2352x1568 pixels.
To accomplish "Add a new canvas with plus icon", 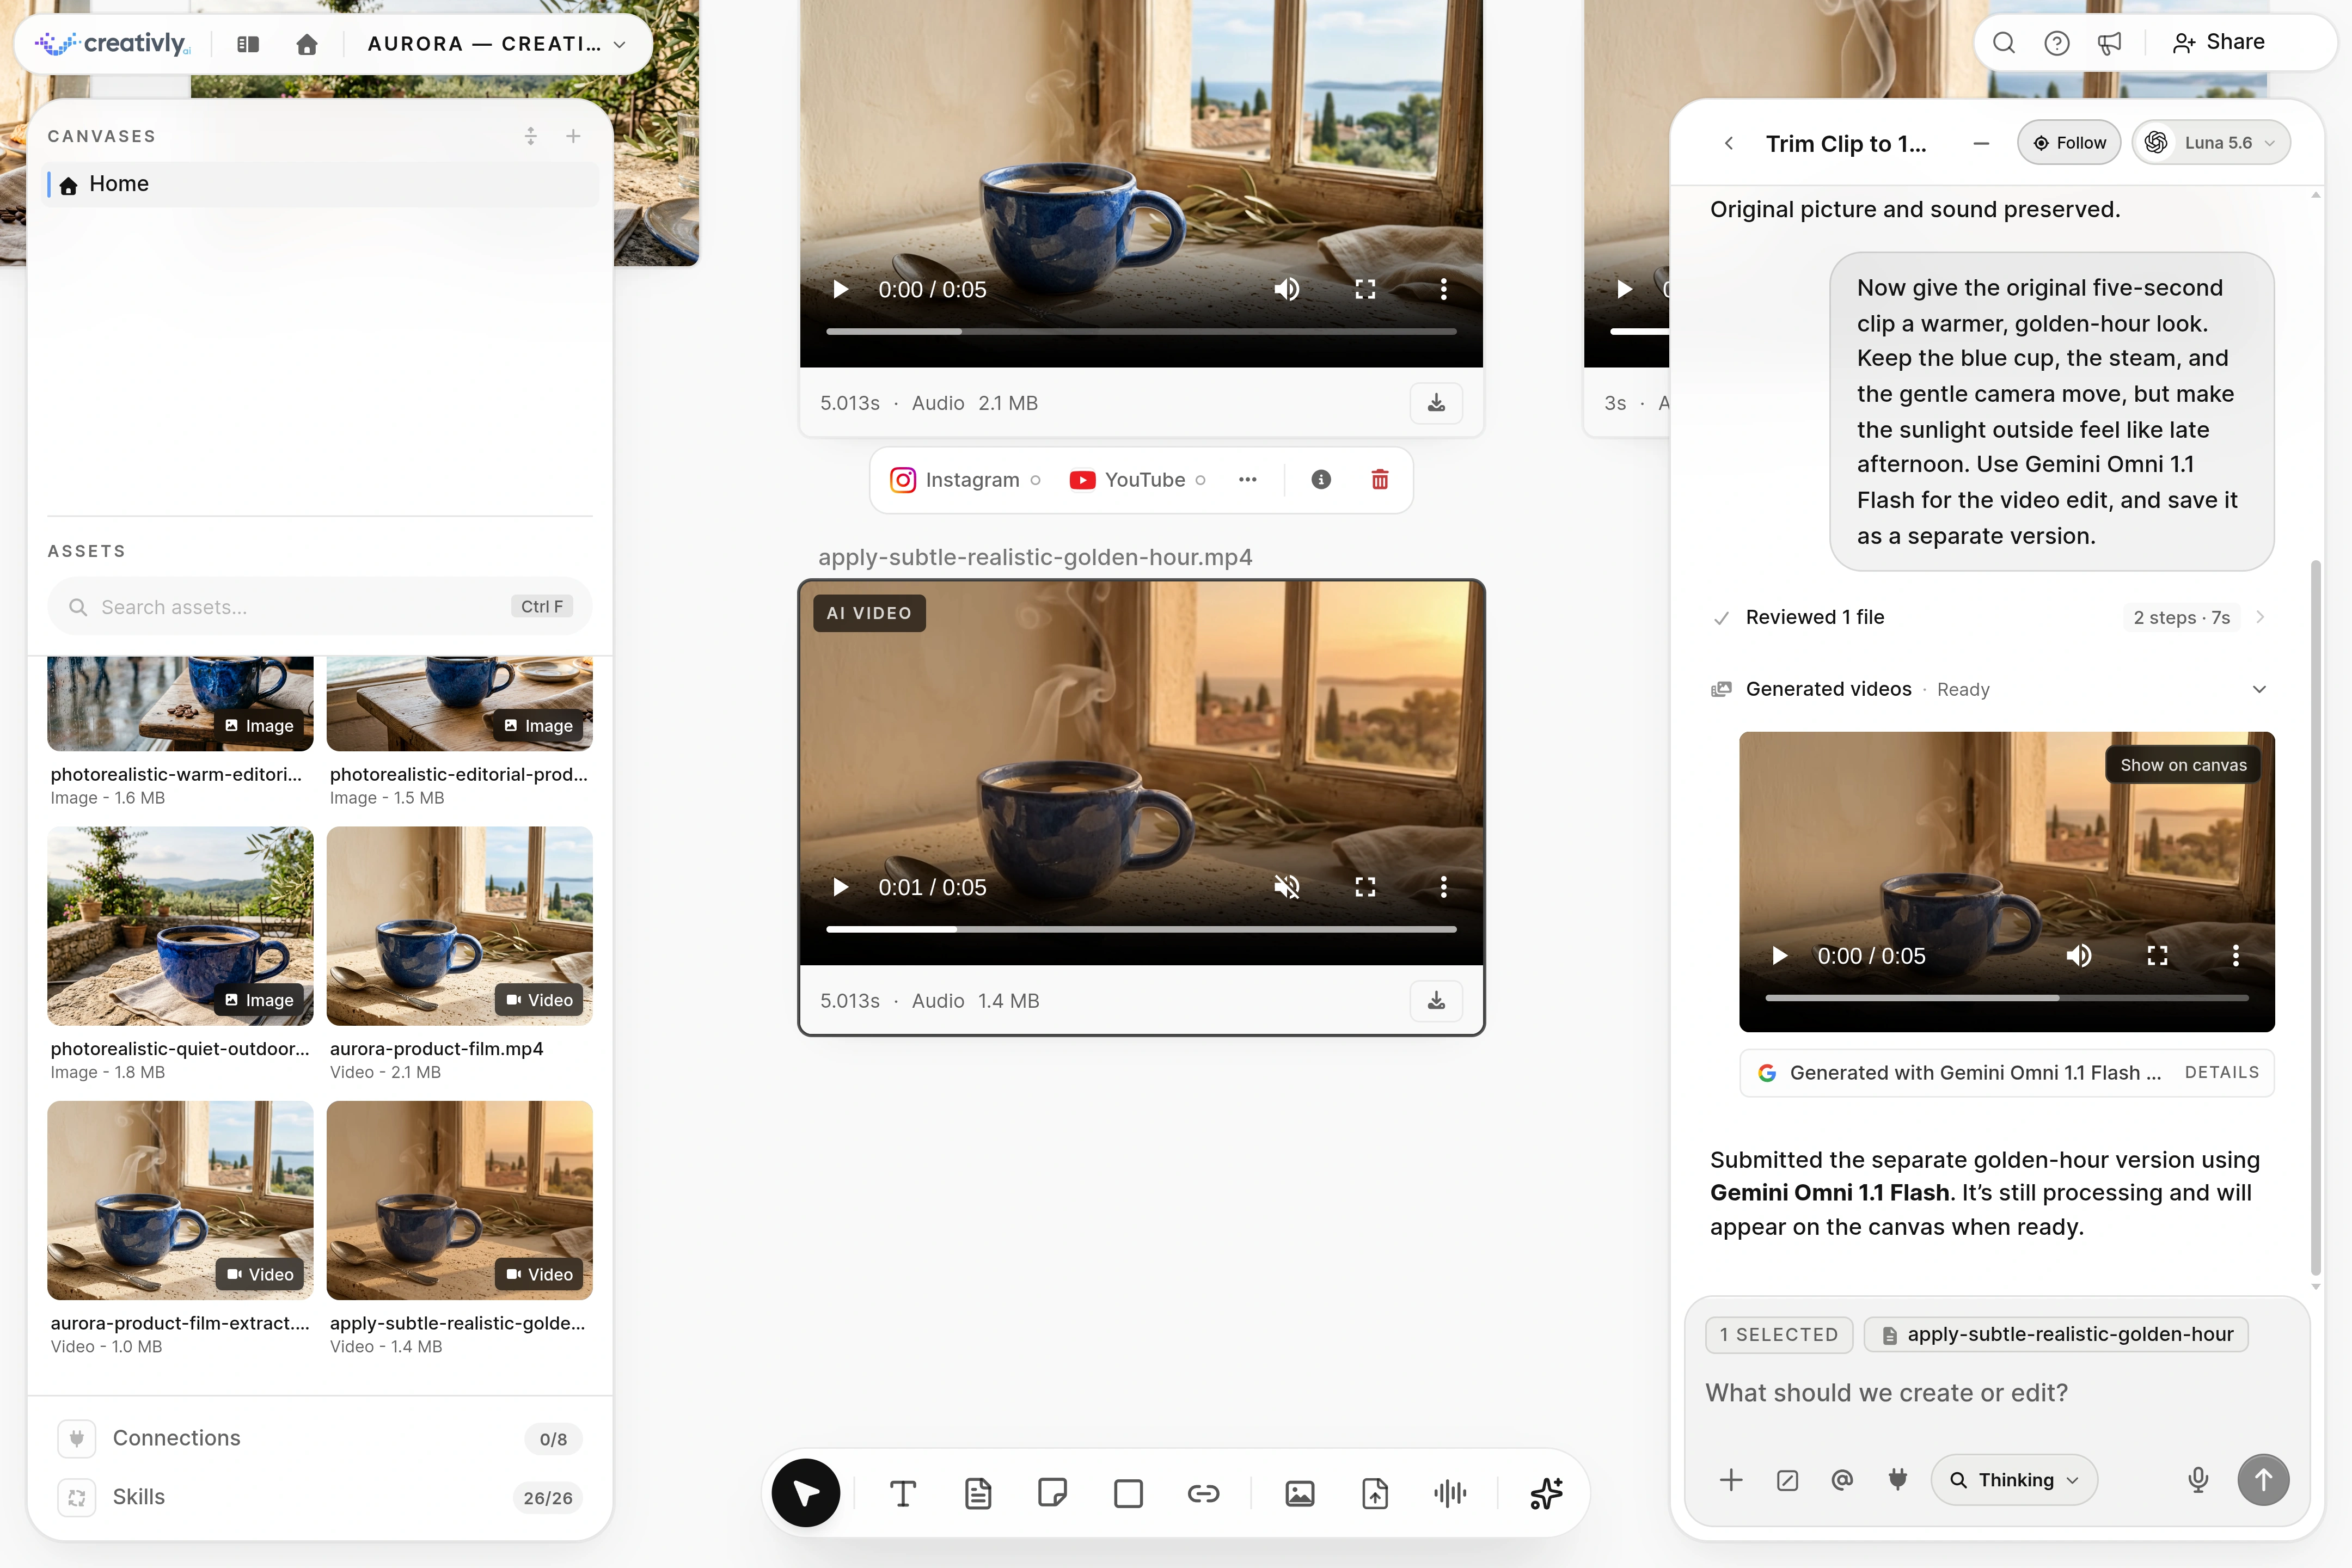I will tap(573, 136).
